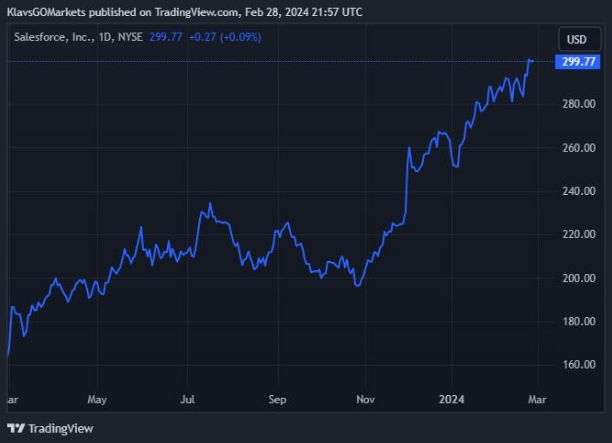Click the 280.00 price axis label

pyautogui.click(x=579, y=104)
